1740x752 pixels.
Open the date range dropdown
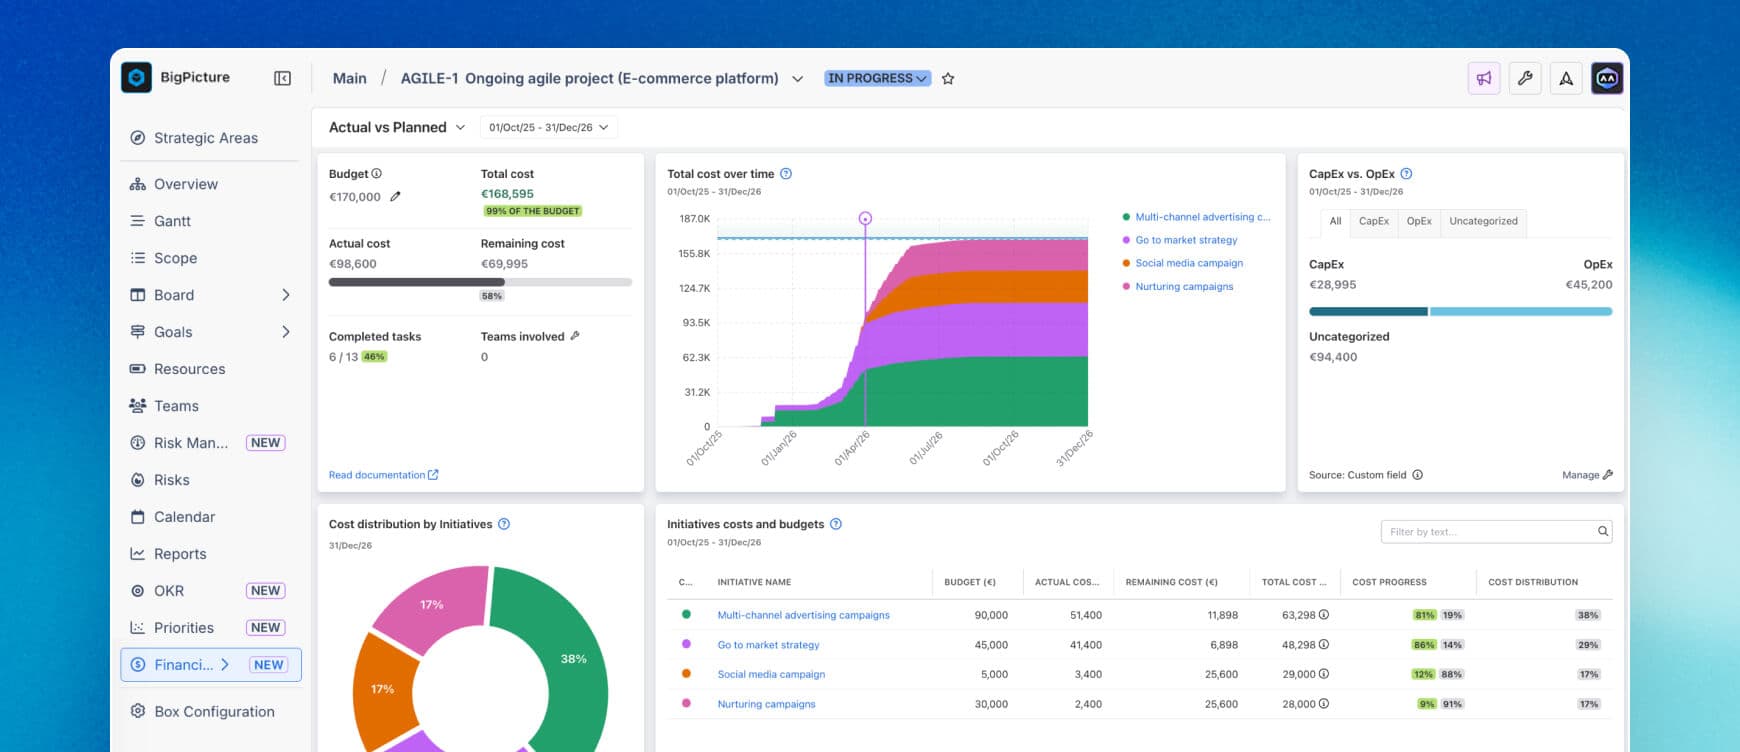tap(548, 127)
